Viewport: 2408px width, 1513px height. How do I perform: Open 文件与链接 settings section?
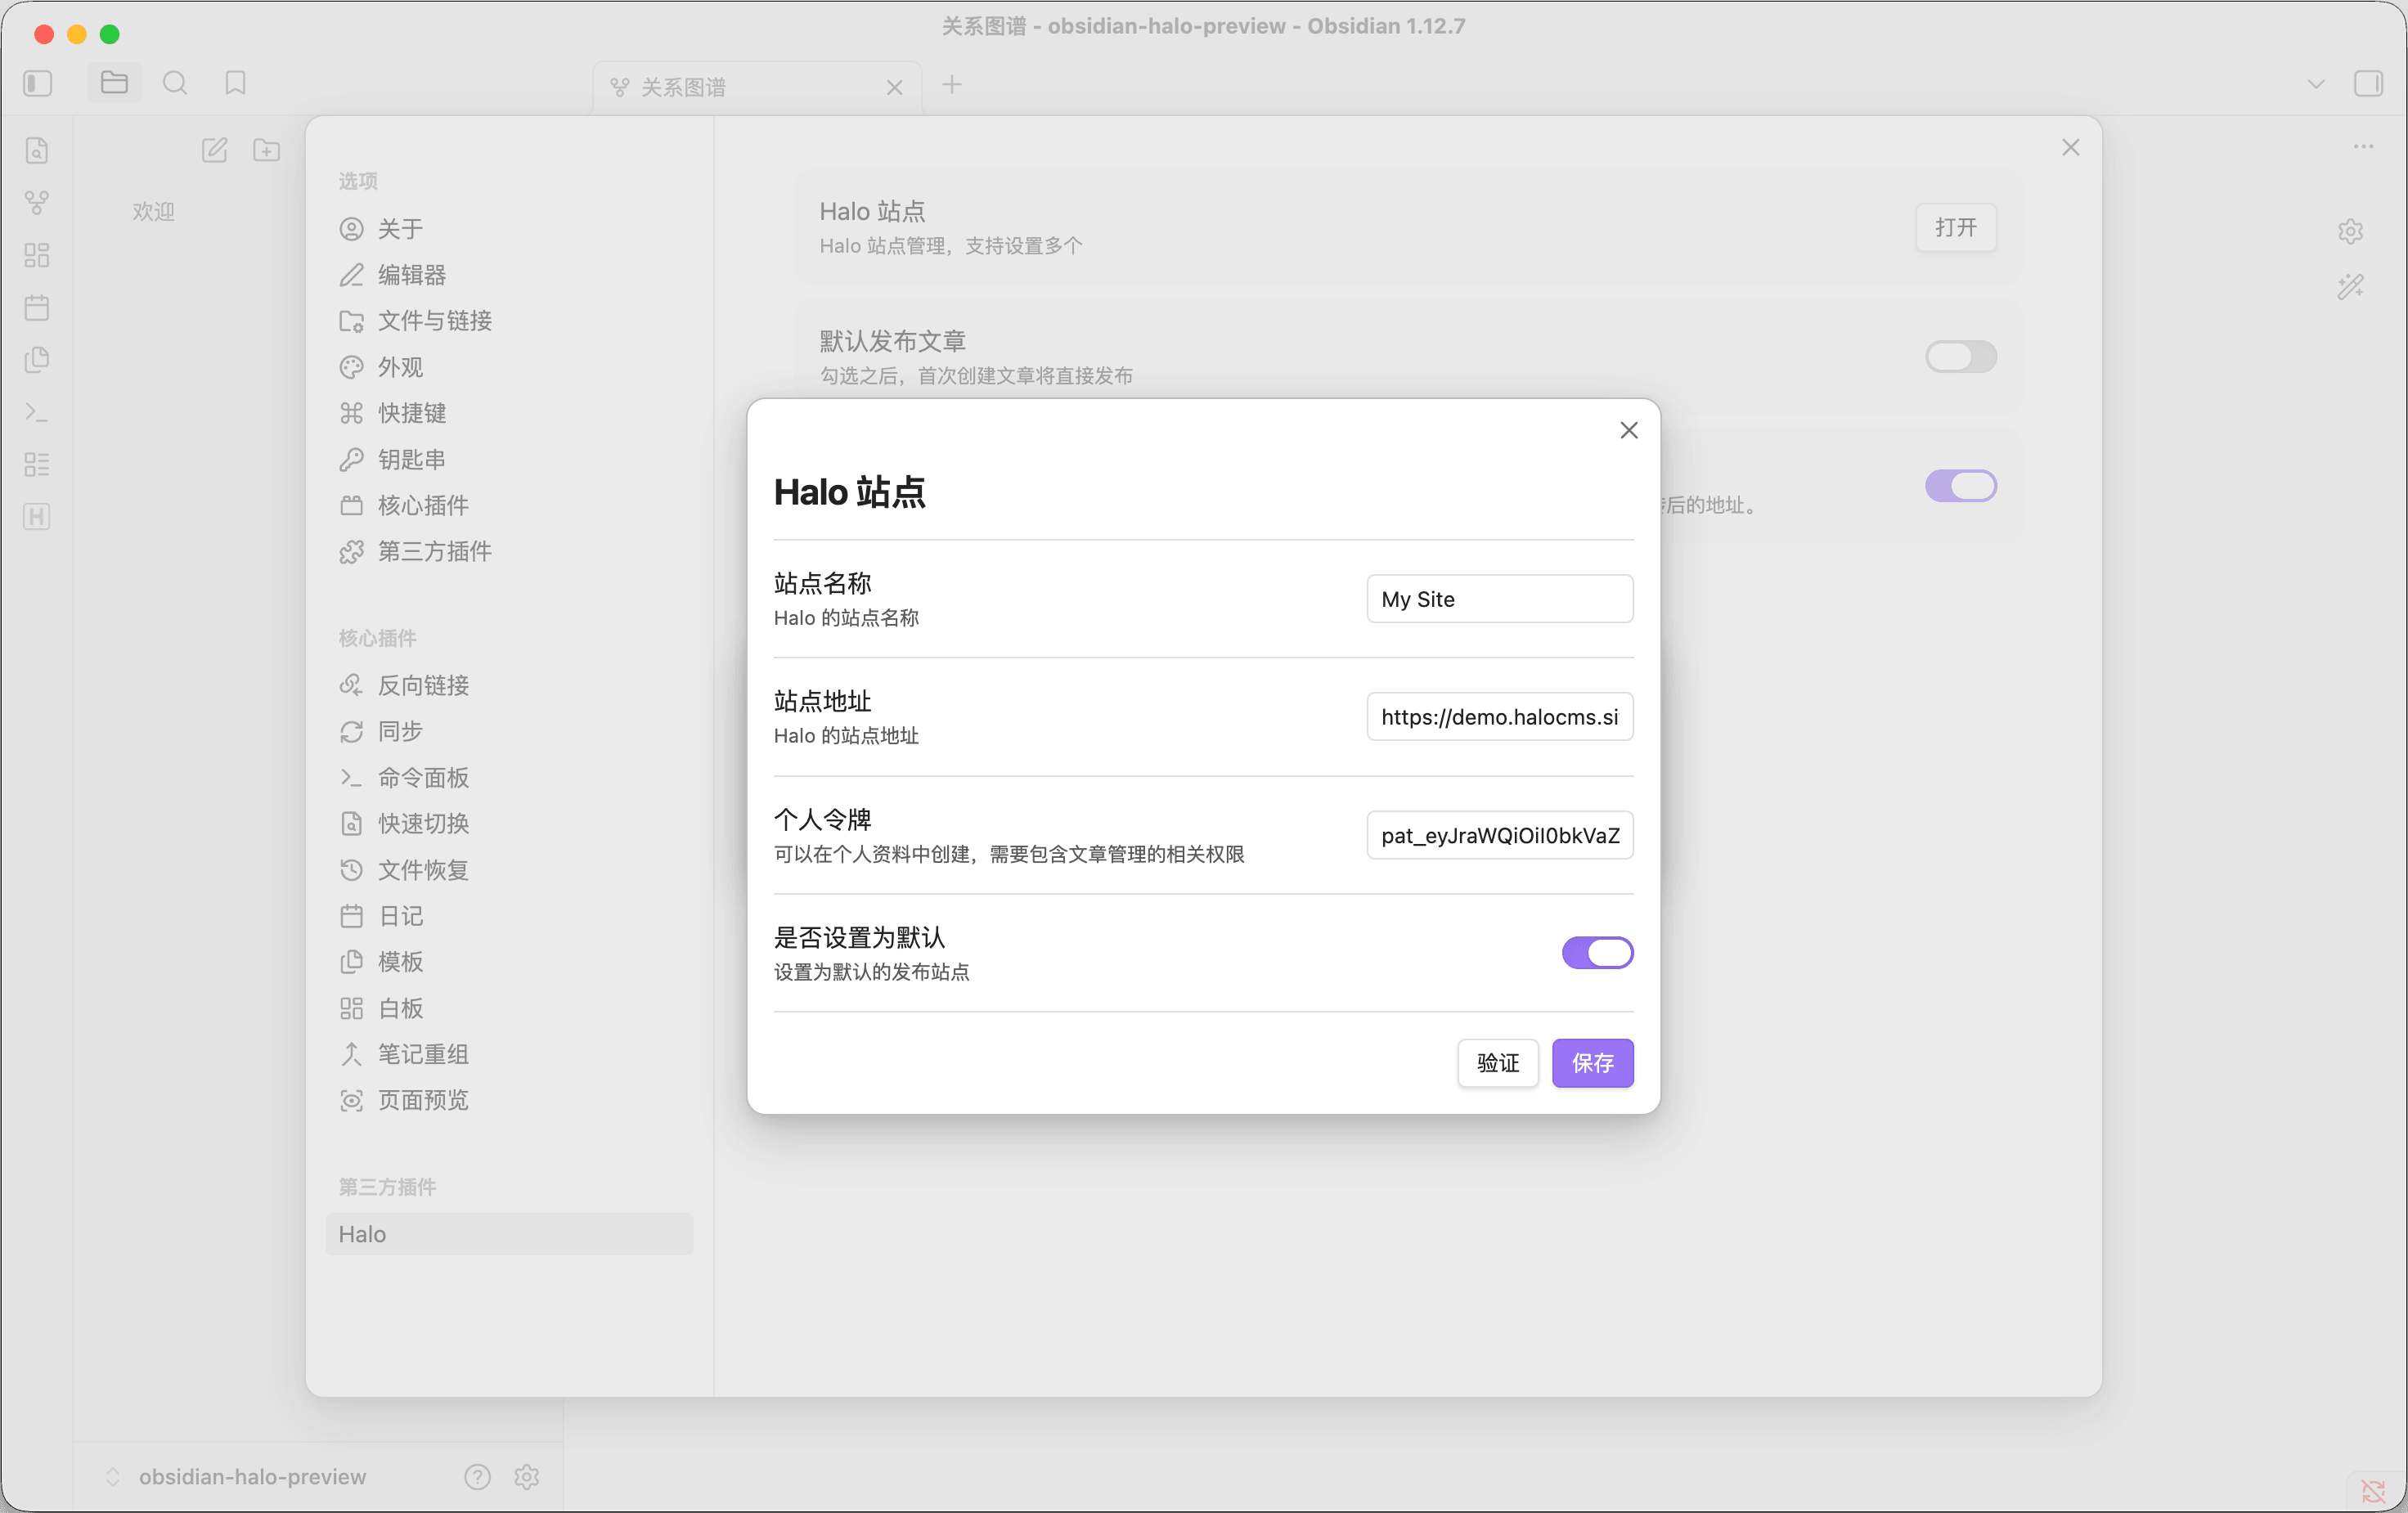pyautogui.click(x=509, y=321)
